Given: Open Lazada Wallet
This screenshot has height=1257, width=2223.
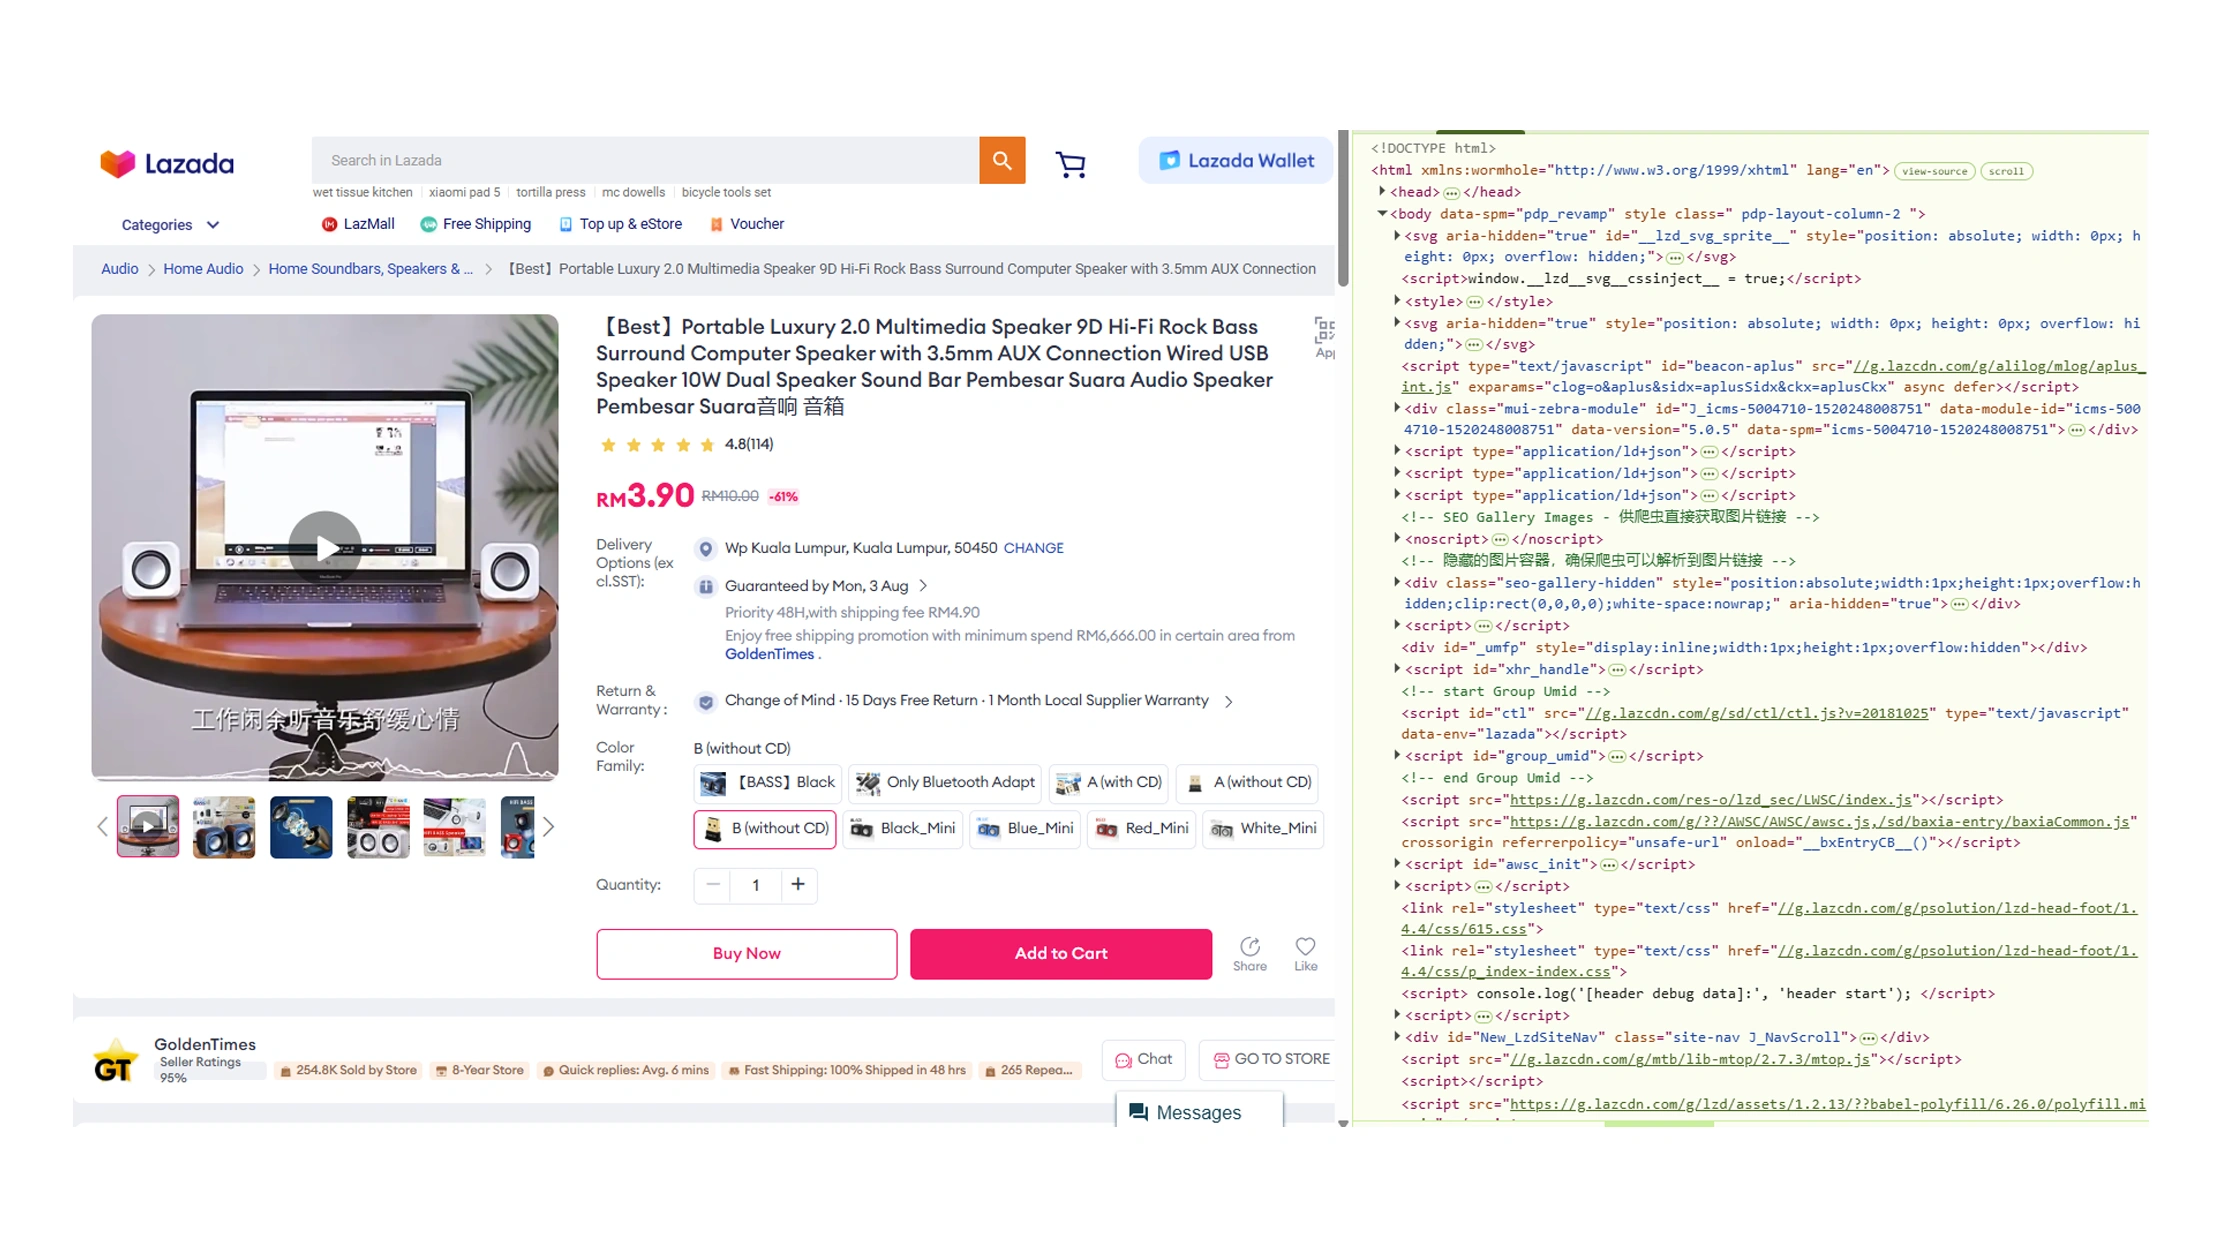Looking at the screenshot, I should click(x=1236, y=160).
